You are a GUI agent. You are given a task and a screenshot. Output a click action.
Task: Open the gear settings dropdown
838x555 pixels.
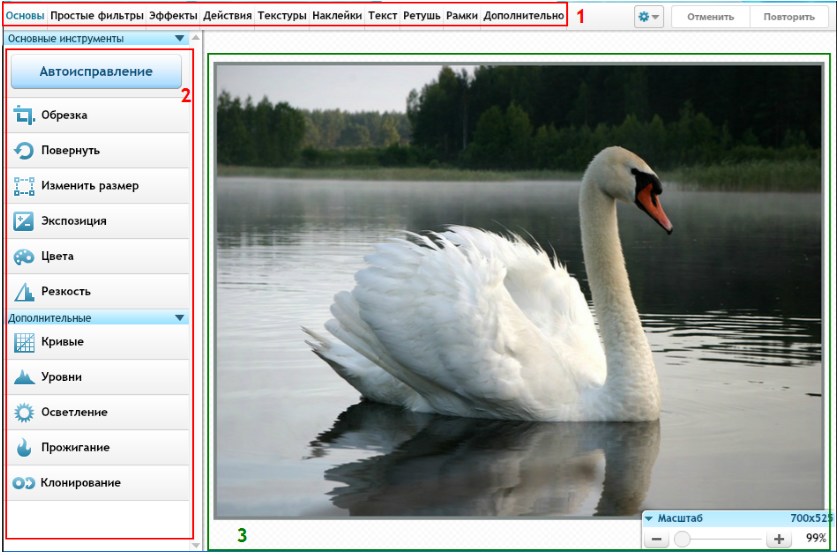[648, 17]
